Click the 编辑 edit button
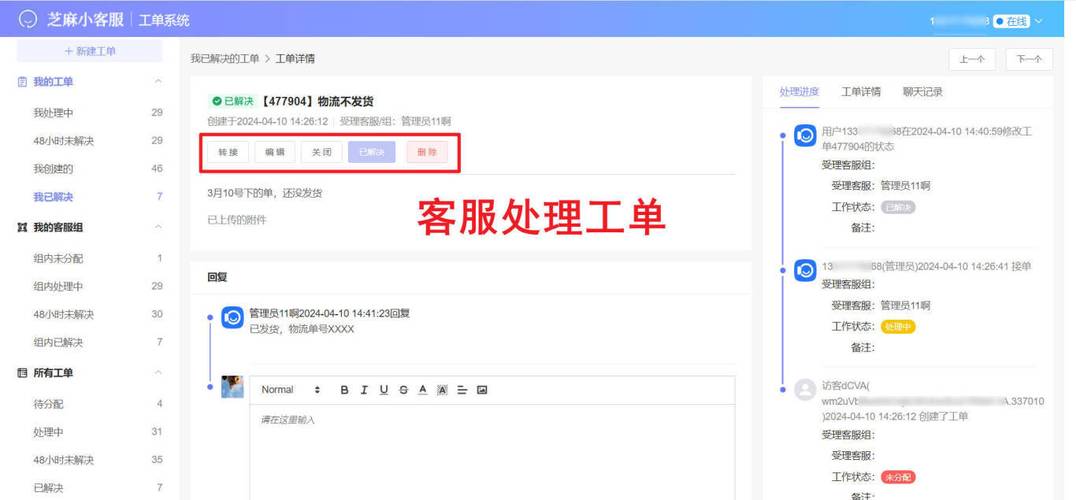Viewport: 1076px width, 500px height. pyautogui.click(x=275, y=152)
